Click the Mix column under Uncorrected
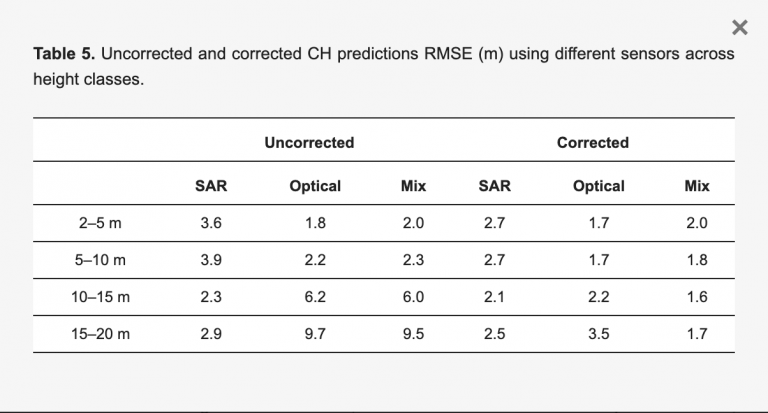The width and height of the screenshot is (768, 413). (413, 186)
